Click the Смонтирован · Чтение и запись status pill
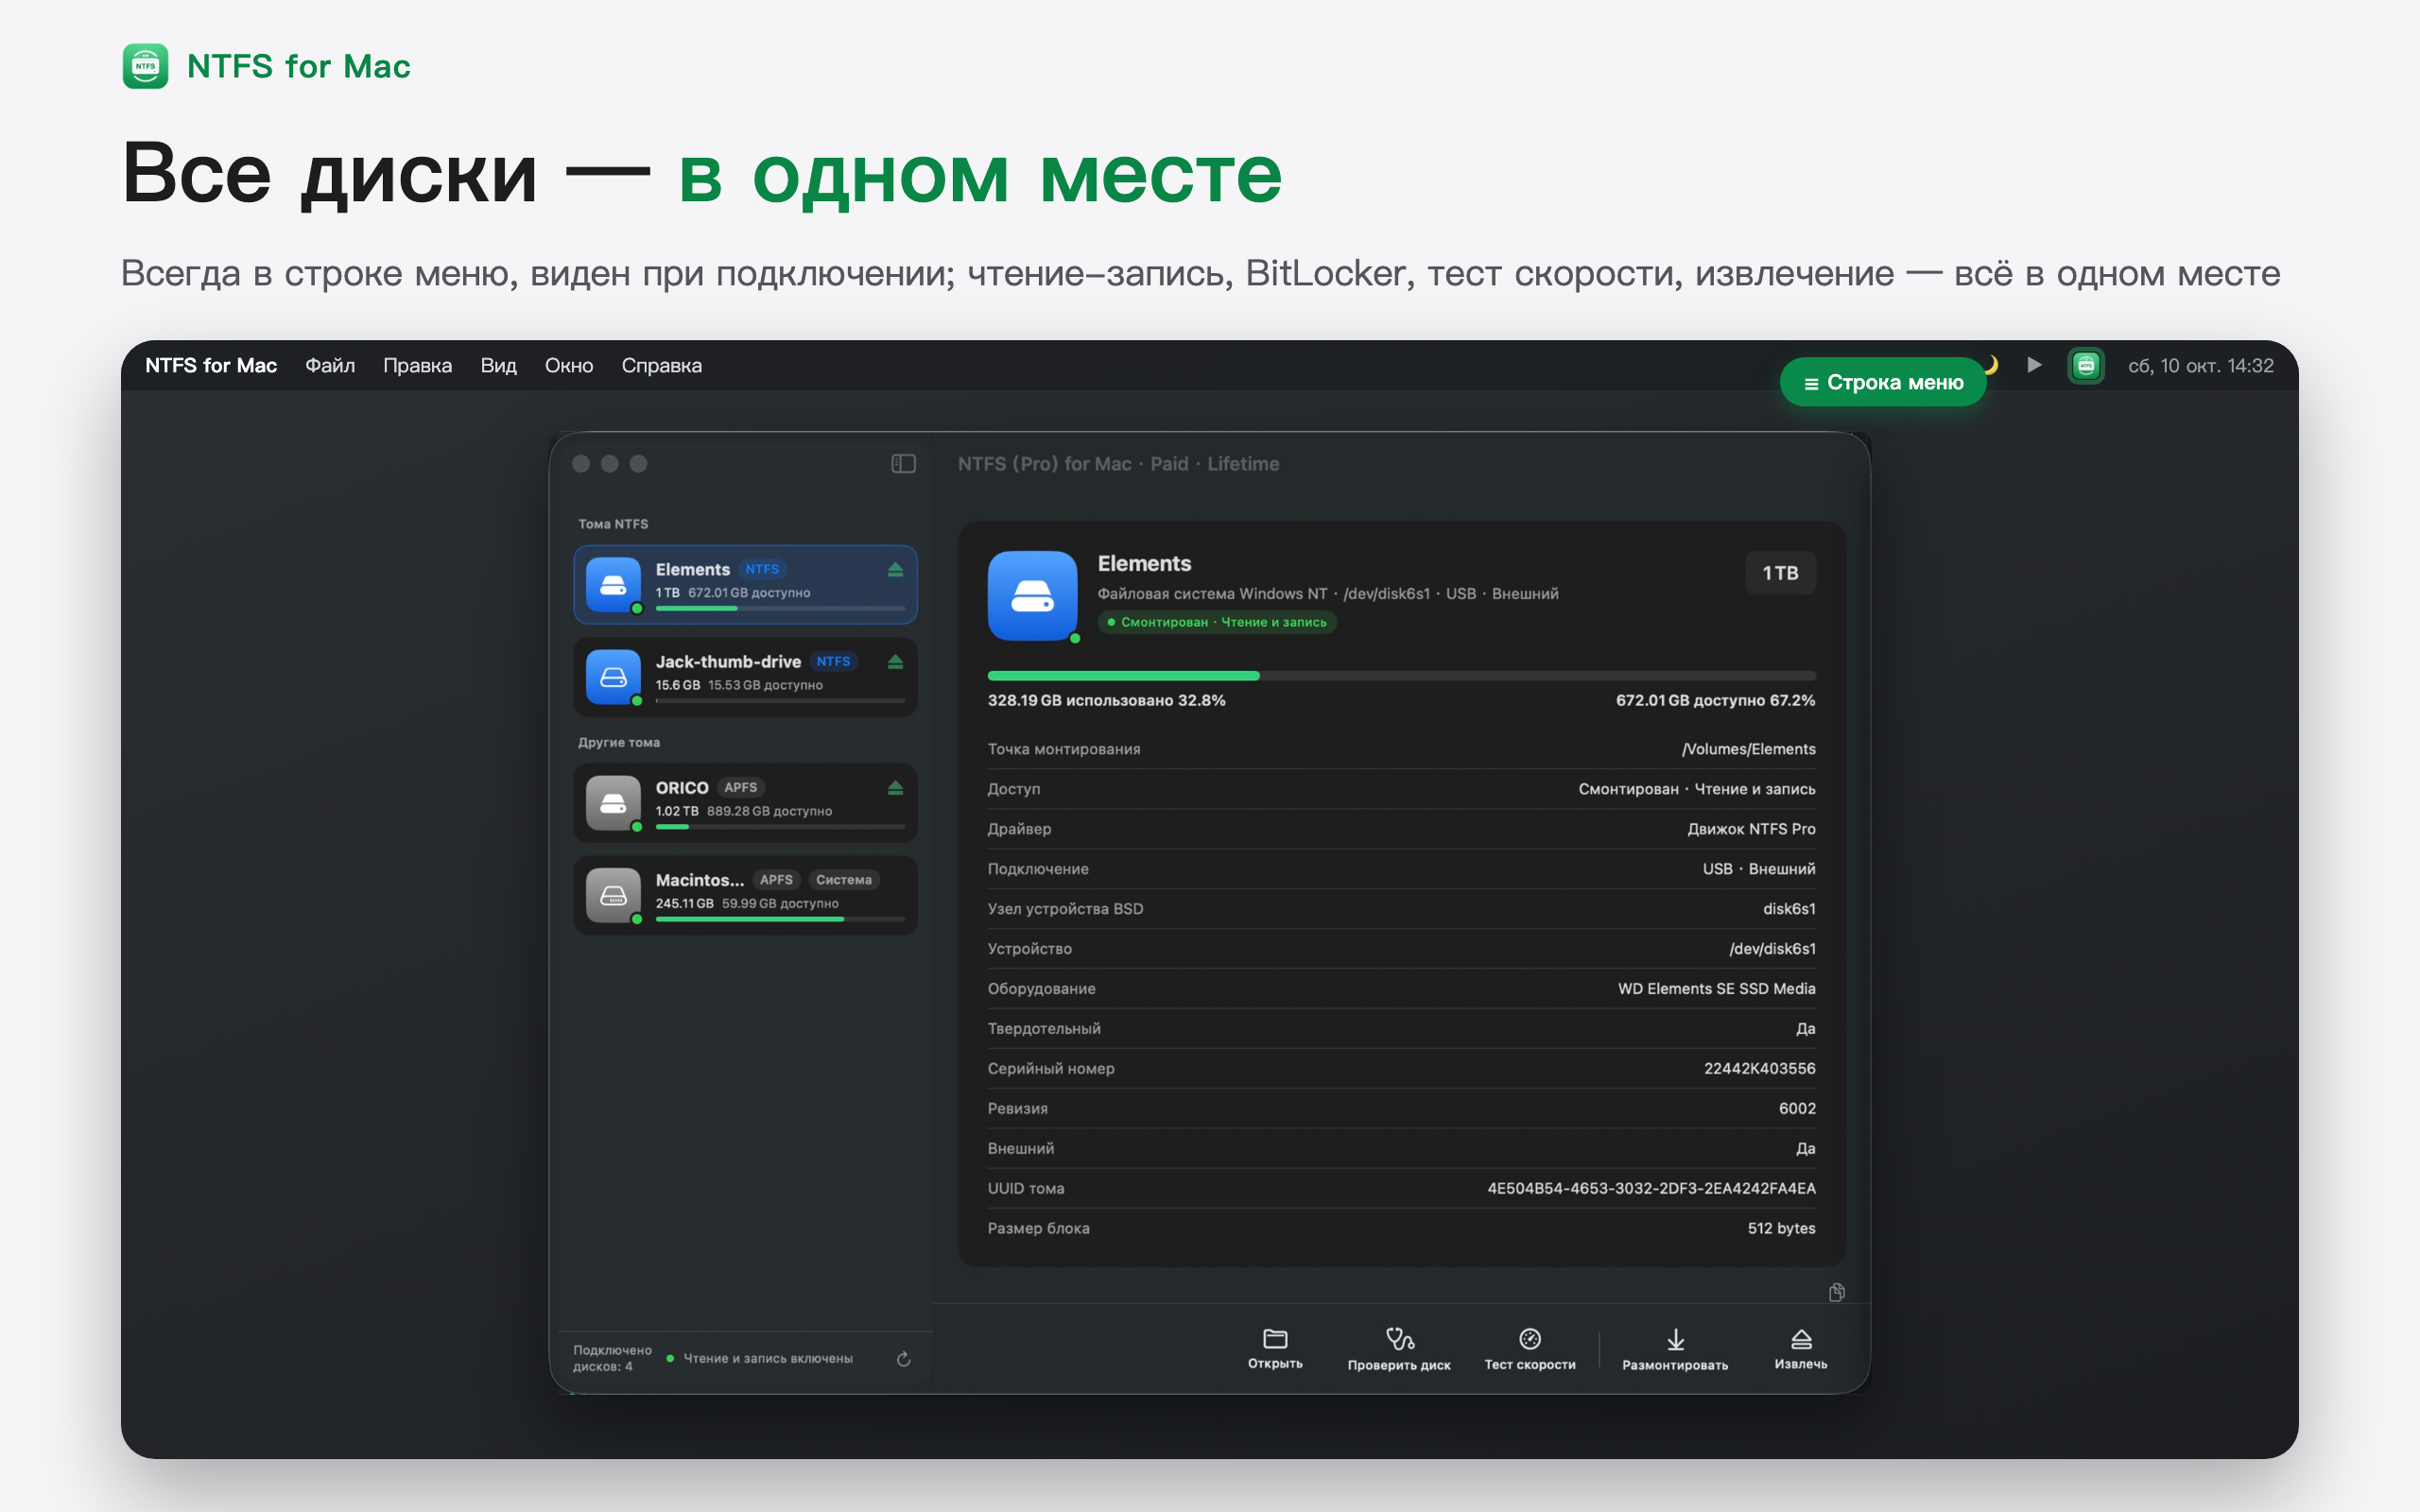 (x=1217, y=622)
